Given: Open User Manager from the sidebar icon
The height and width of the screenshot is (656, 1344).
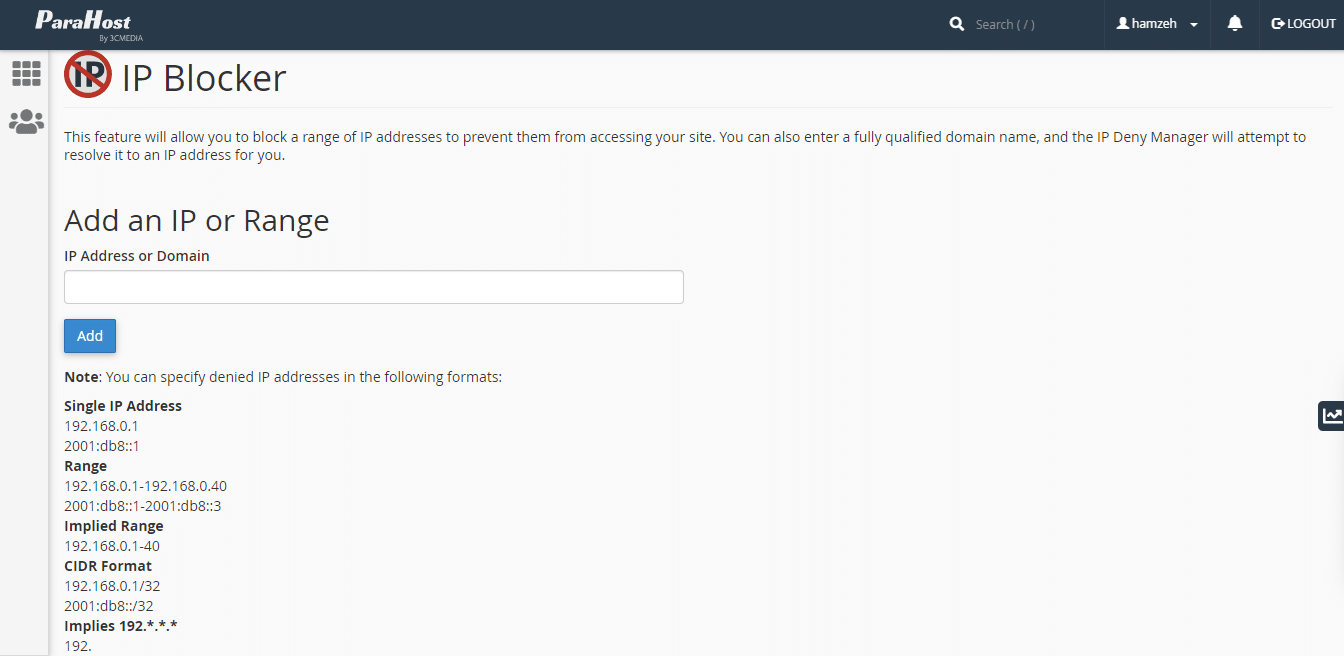Looking at the screenshot, I should pos(26,122).
